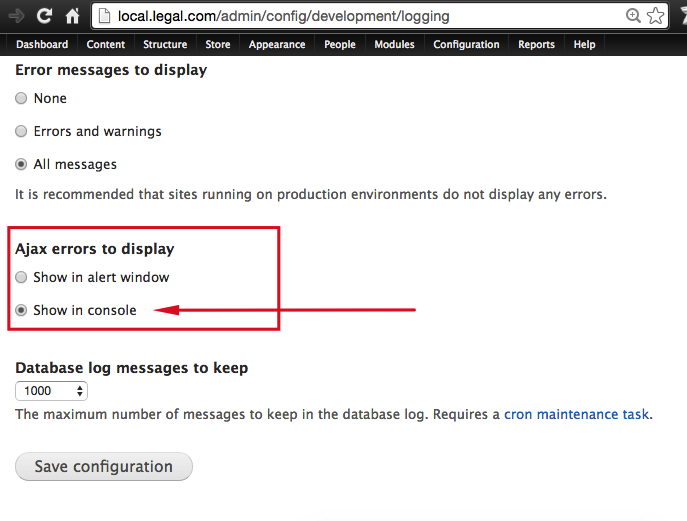Follow the cron maintenance task link
687x521 pixels.
577,414
